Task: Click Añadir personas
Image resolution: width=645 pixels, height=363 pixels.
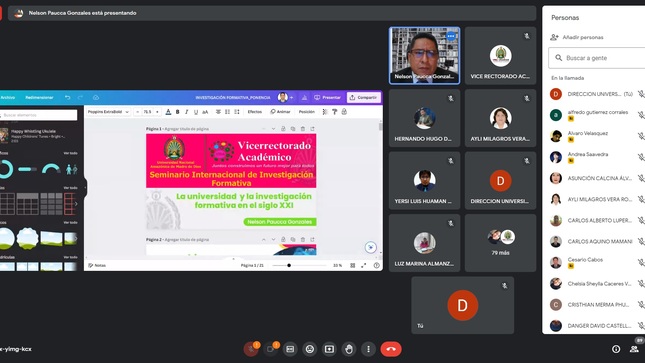Action: (x=577, y=37)
